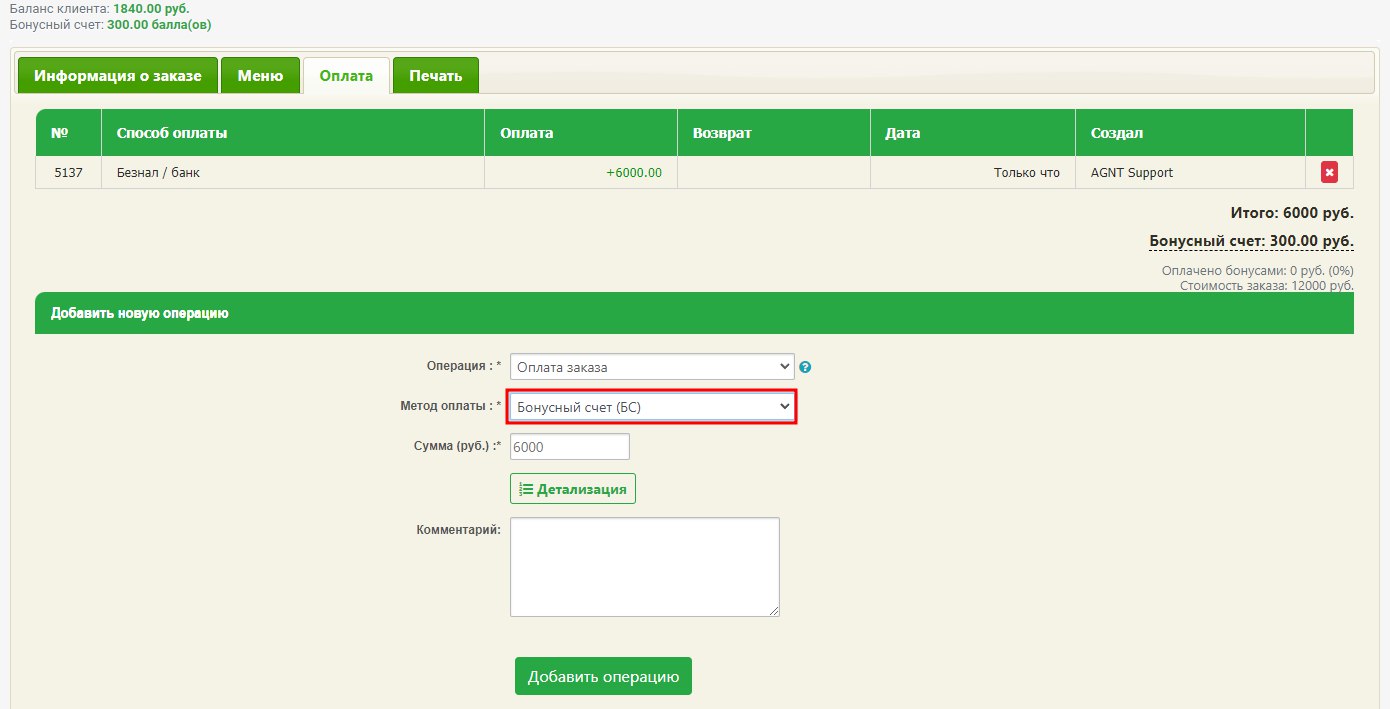Open the Метод оплаты dropdown

click(652, 407)
